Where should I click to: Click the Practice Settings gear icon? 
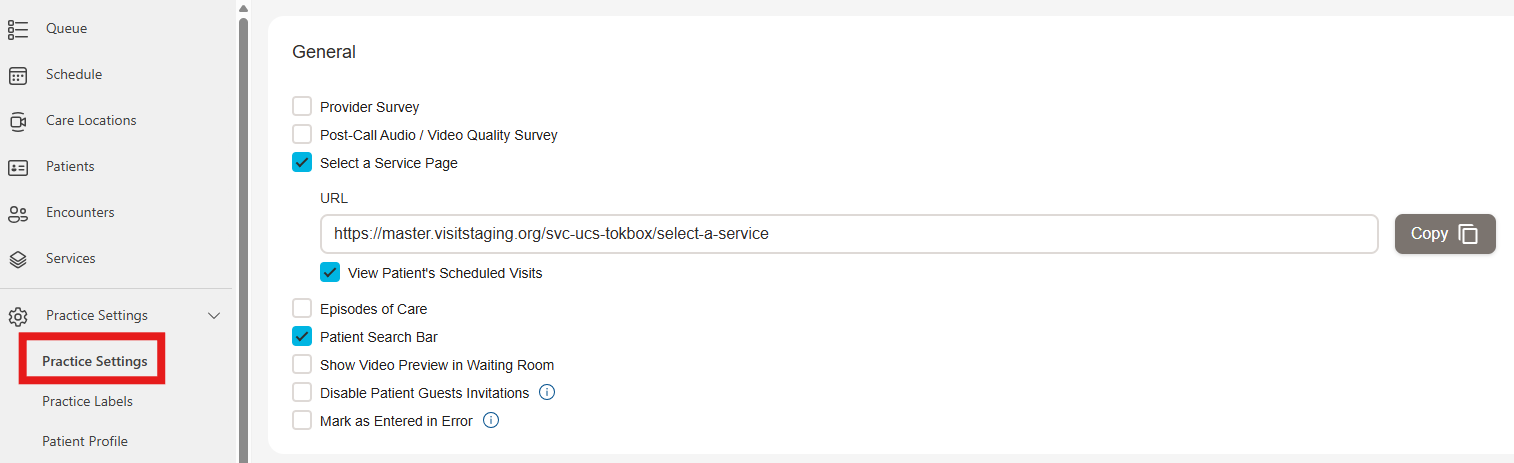click(18, 316)
